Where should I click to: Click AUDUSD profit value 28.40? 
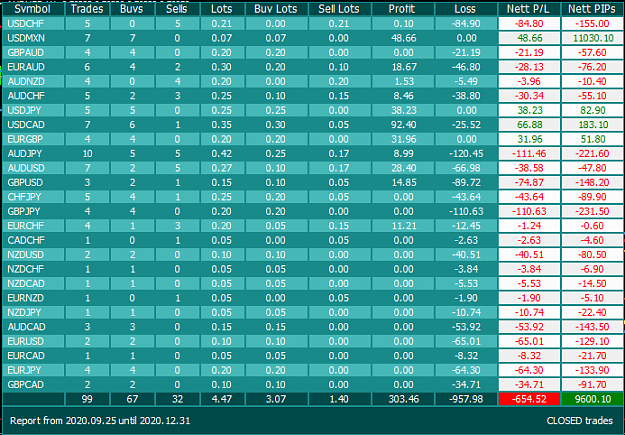click(403, 168)
